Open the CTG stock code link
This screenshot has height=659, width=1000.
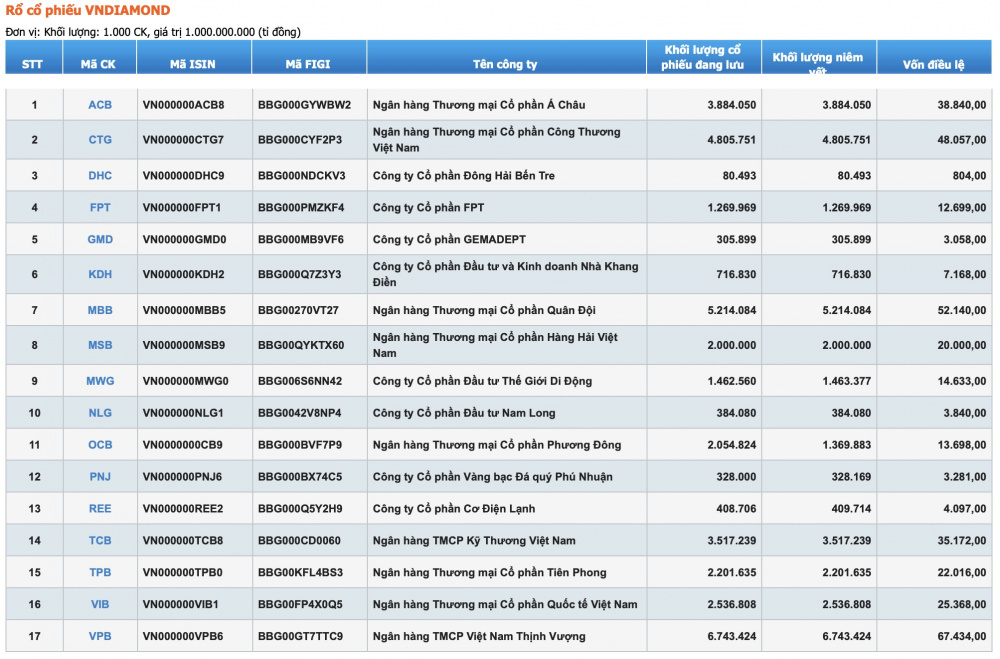pyautogui.click(x=99, y=140)
